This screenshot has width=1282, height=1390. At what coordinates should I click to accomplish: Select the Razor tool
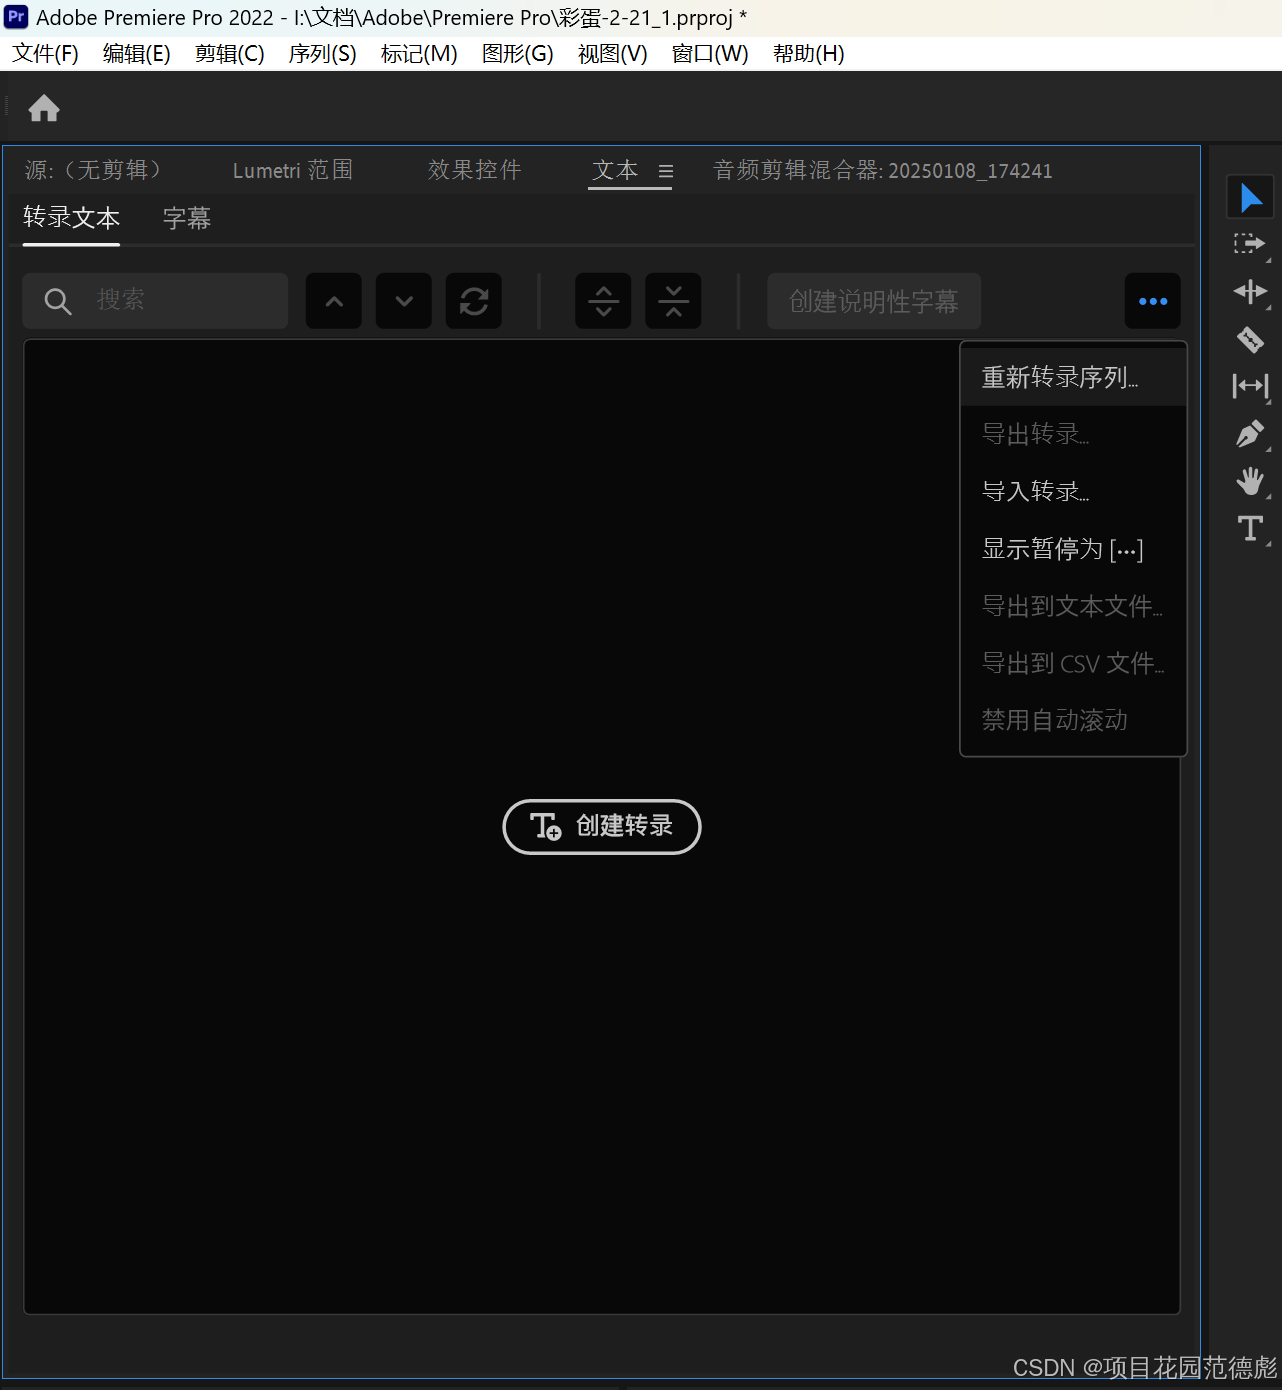pyautogui.click(x=1250, y=340)
